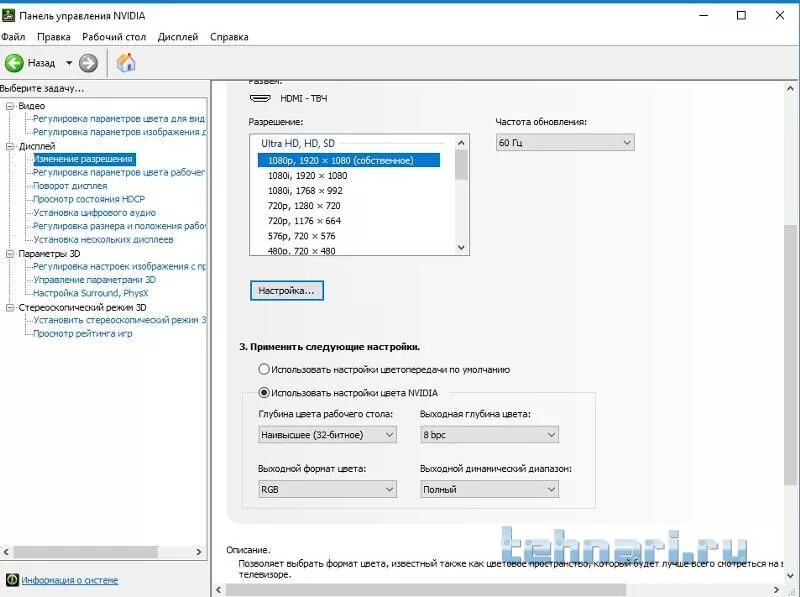Click the green Back arrow icon

[14, 63]
